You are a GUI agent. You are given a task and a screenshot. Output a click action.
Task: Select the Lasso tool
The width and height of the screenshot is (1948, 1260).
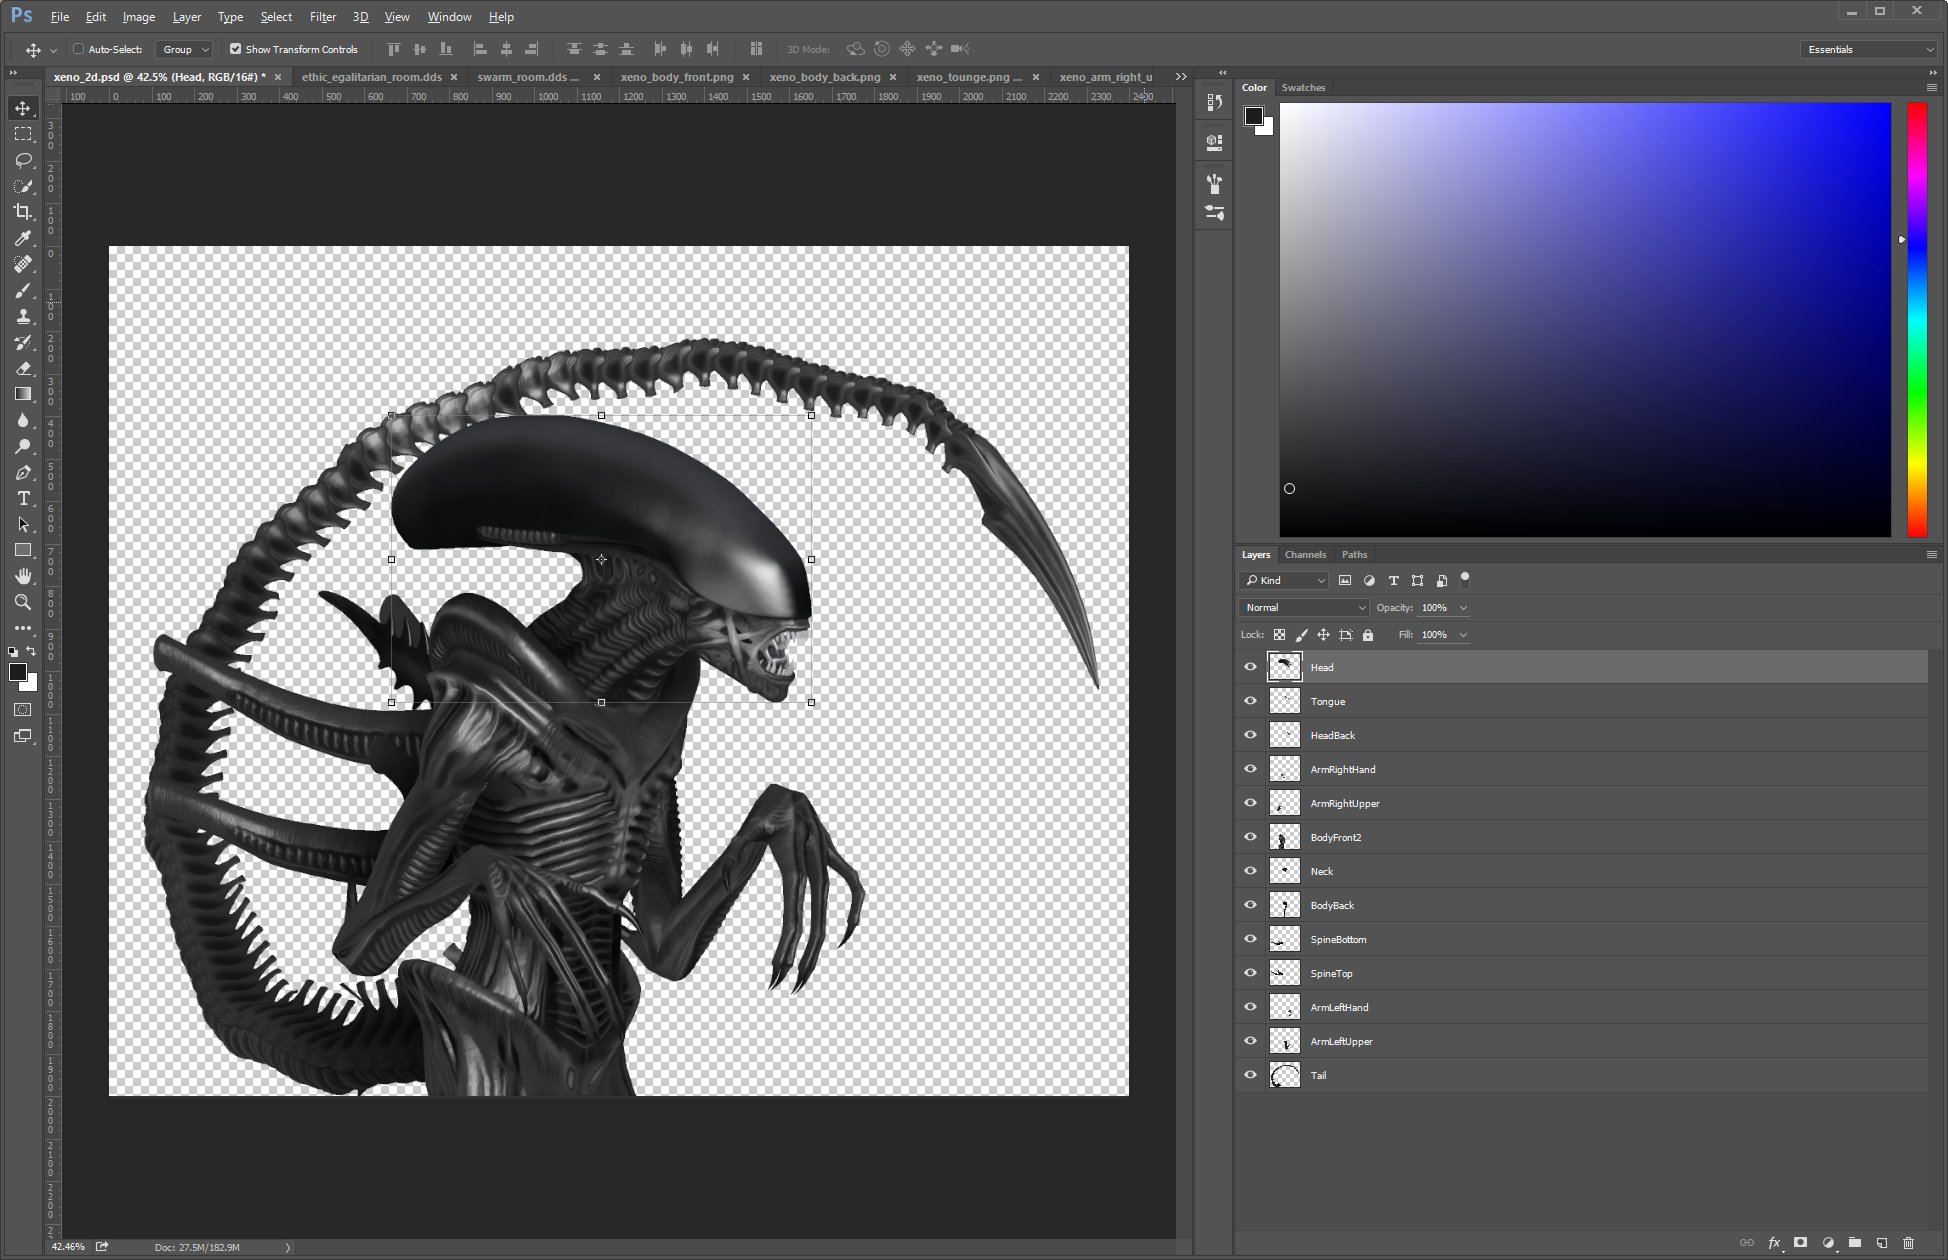[23, 160]
